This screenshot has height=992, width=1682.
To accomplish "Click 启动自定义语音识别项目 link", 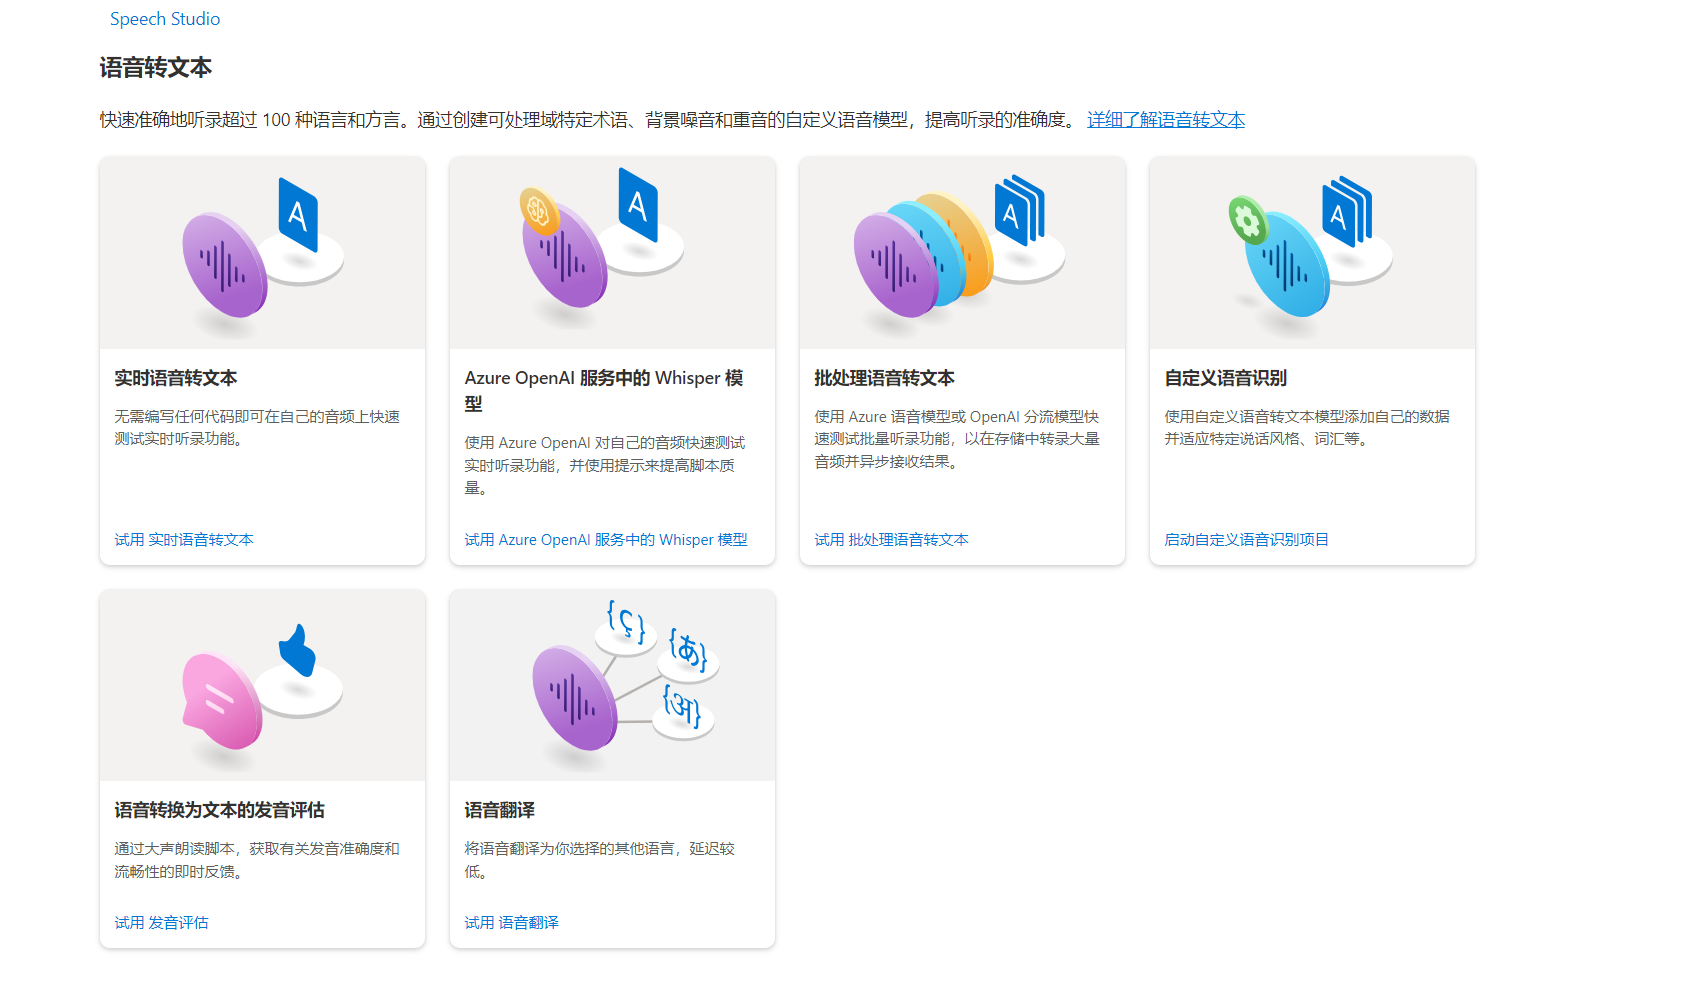I will tap(1246, 540).
